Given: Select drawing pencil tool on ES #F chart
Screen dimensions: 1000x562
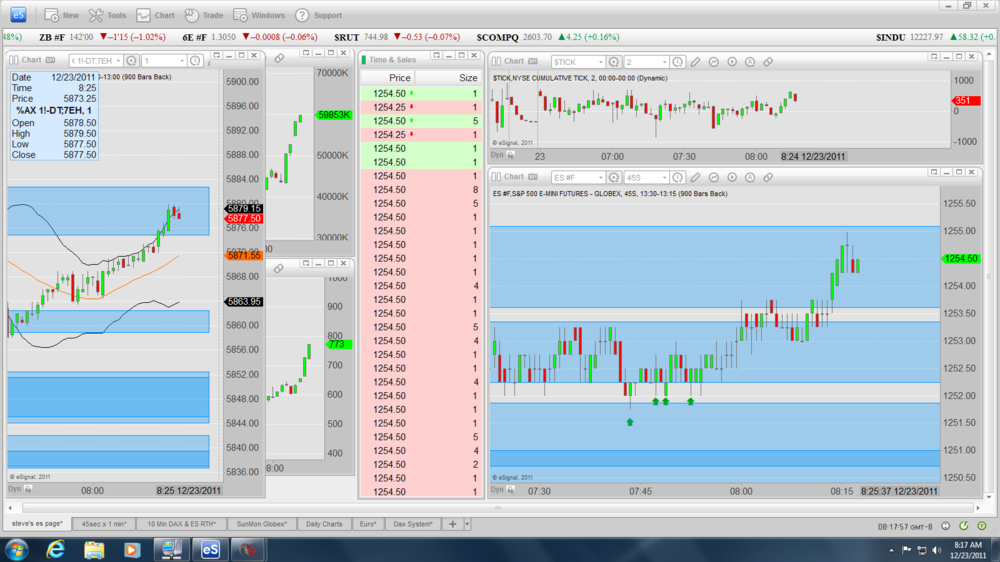Looking at the screenshot, I should 695,177.
